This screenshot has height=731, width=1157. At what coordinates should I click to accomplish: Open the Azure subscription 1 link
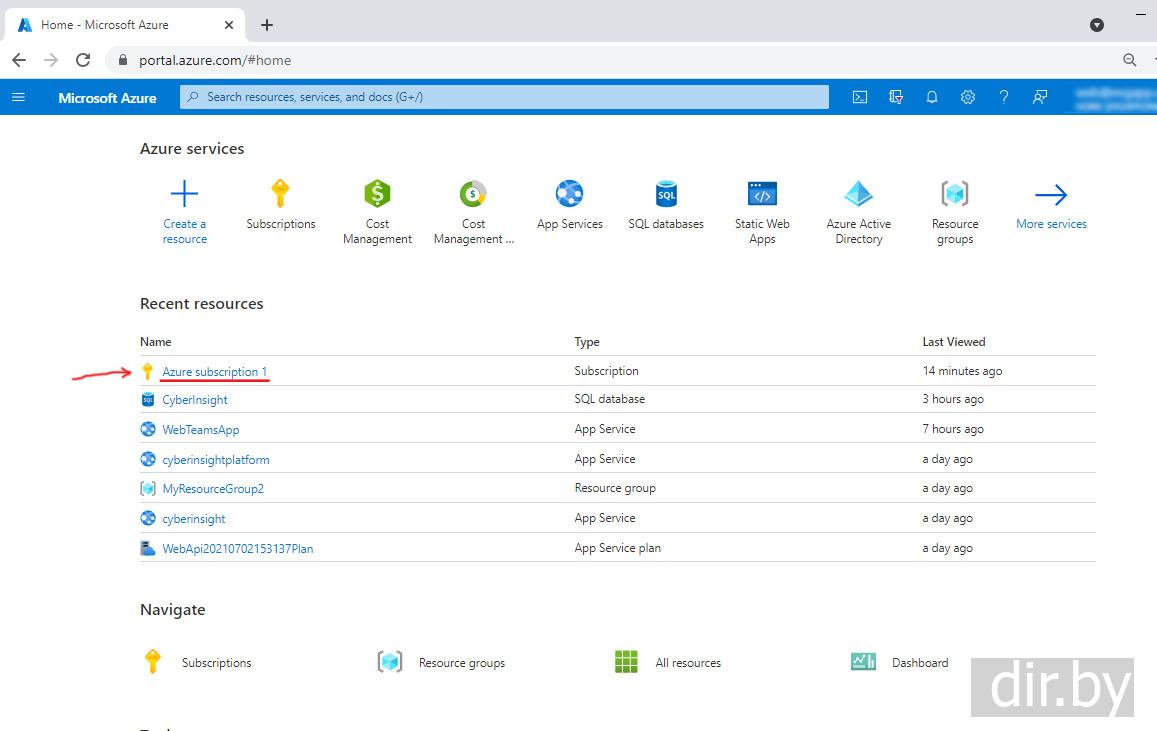pyautogui.click(x=215, y=372)
